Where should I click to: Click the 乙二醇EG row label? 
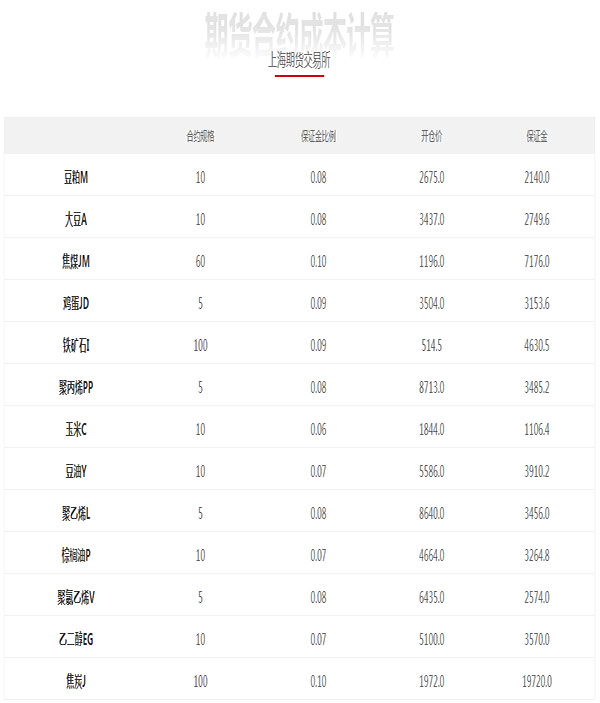pos(76,639)
